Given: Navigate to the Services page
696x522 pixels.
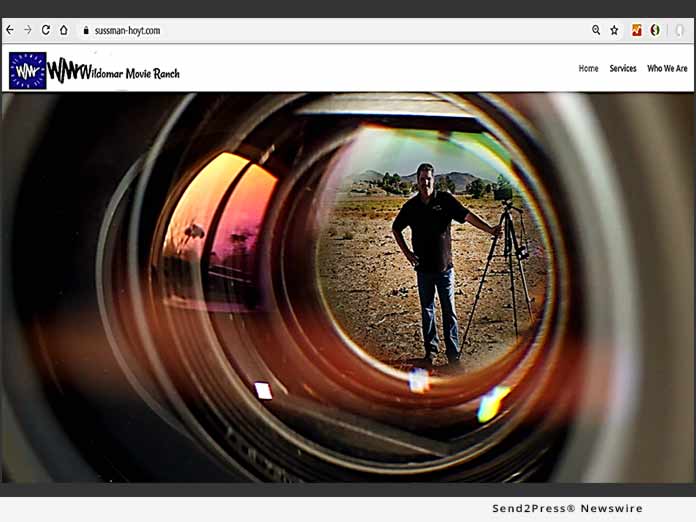Looking at the screenshot, I should [x=623, y=69].
